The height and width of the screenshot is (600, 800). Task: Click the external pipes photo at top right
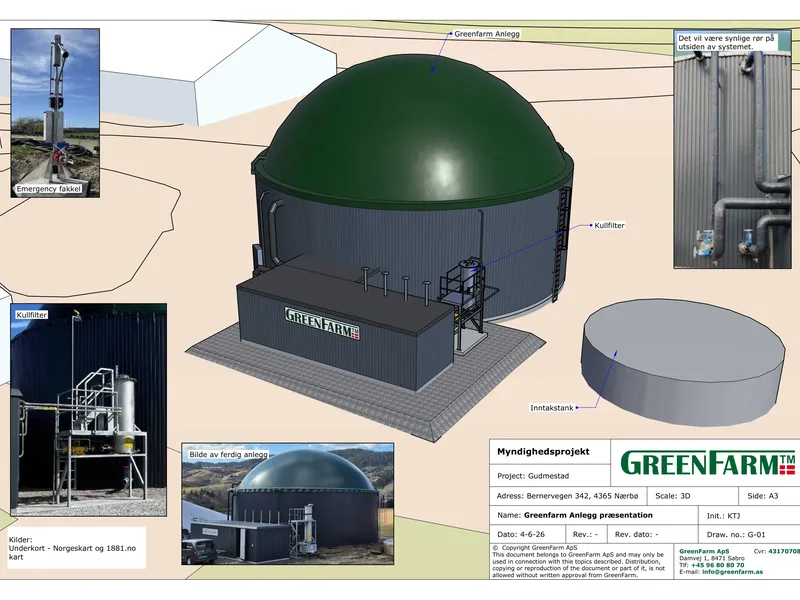733,148
